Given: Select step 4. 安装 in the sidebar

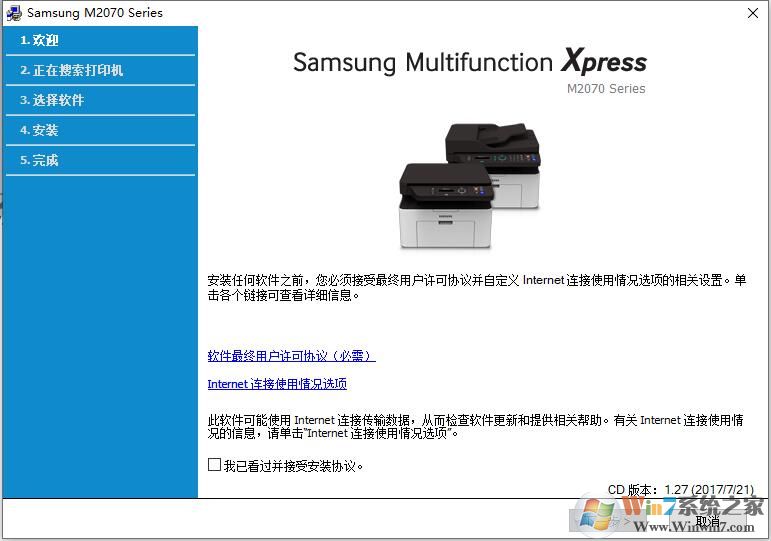Looking at the screenshot, I should [x=100, y=130].
